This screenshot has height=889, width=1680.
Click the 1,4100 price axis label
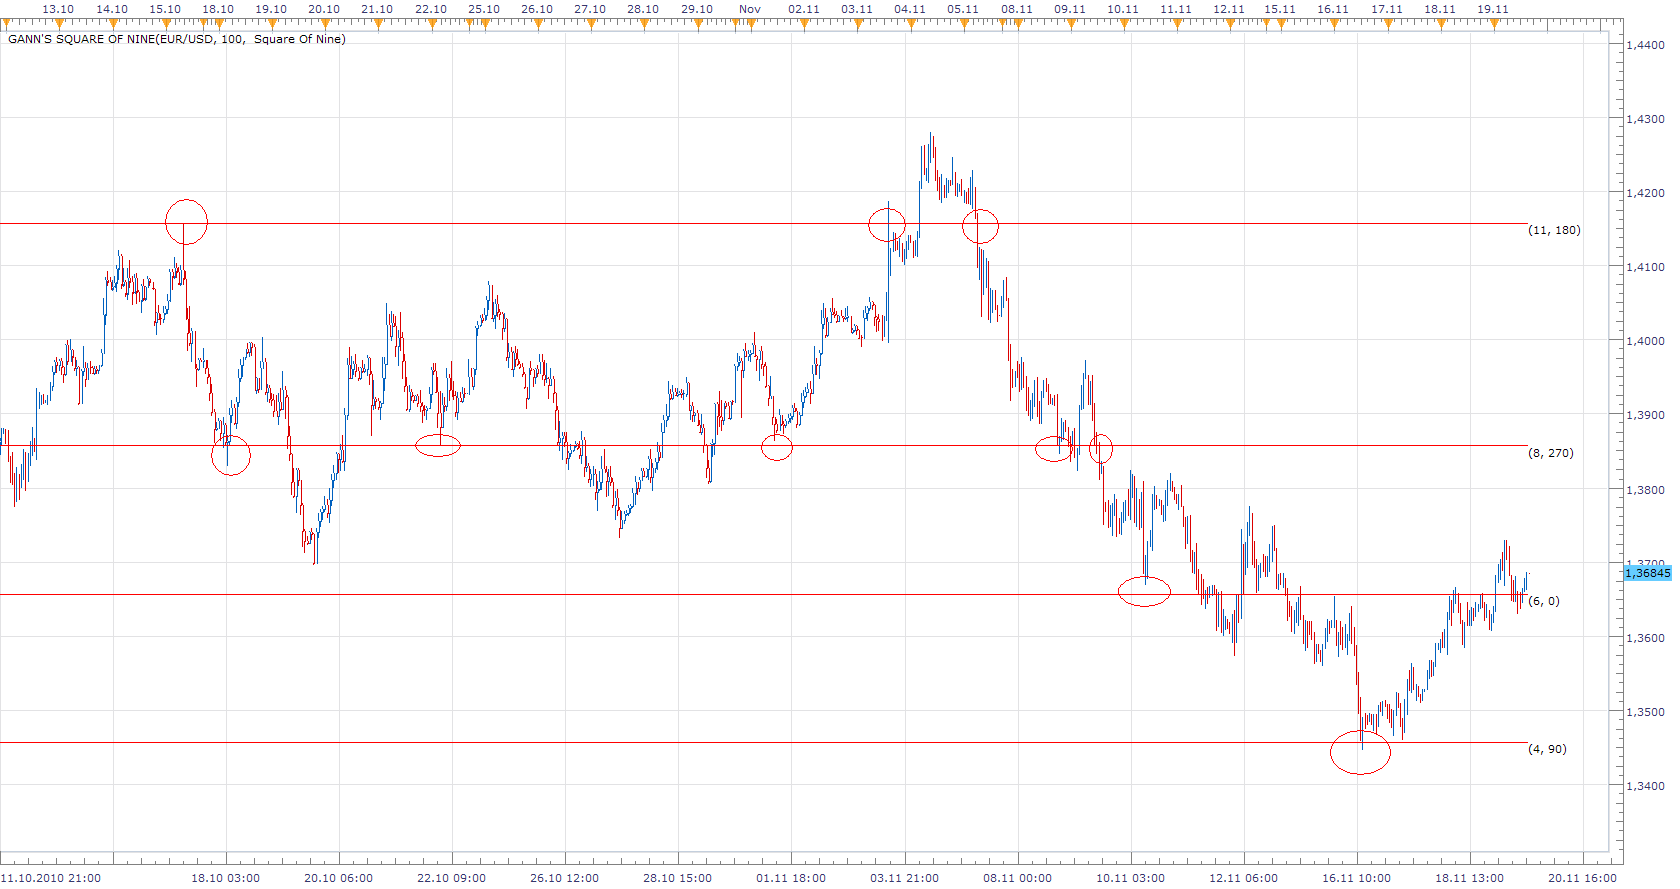pyautogui.click(x=1645, y=267)
